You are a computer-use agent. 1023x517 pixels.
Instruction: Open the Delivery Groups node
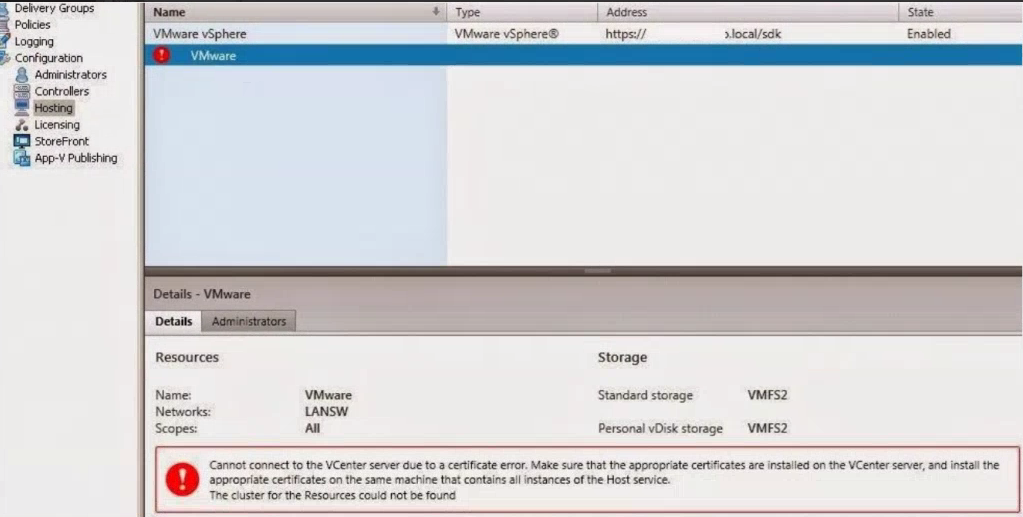click(x=54, y=8)
